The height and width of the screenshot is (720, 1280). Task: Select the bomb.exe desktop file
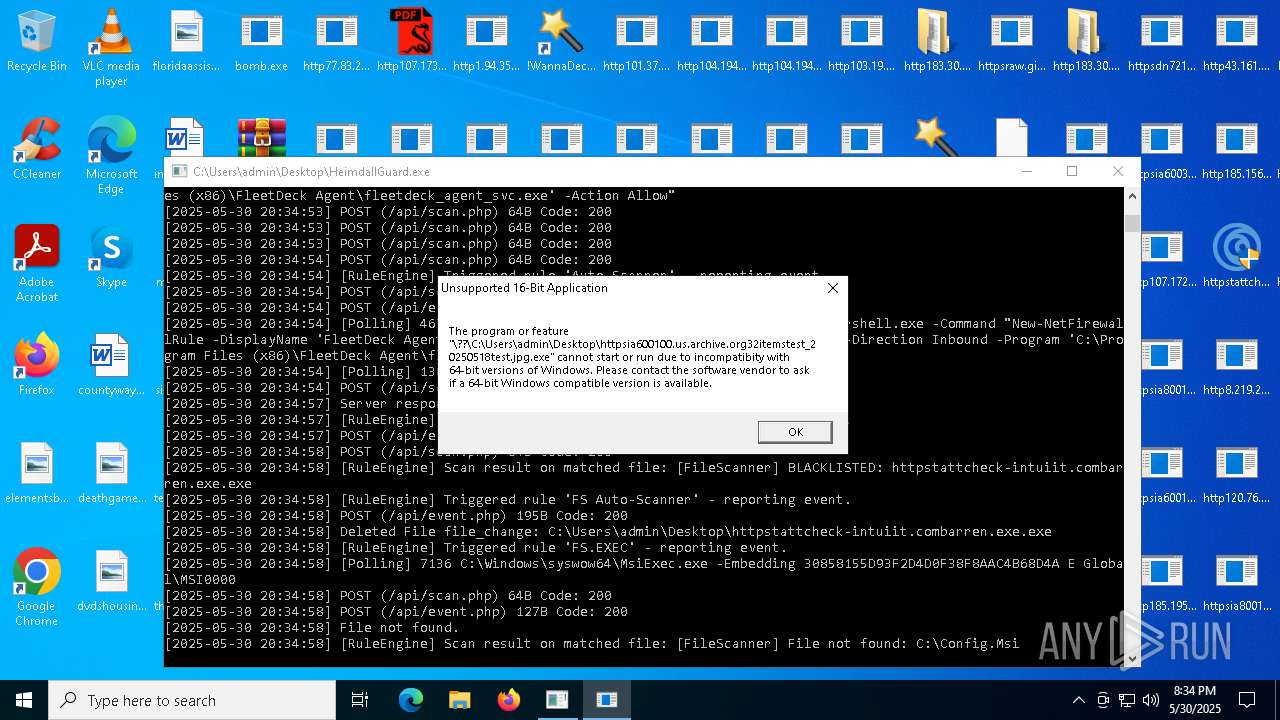pos(261,42)
